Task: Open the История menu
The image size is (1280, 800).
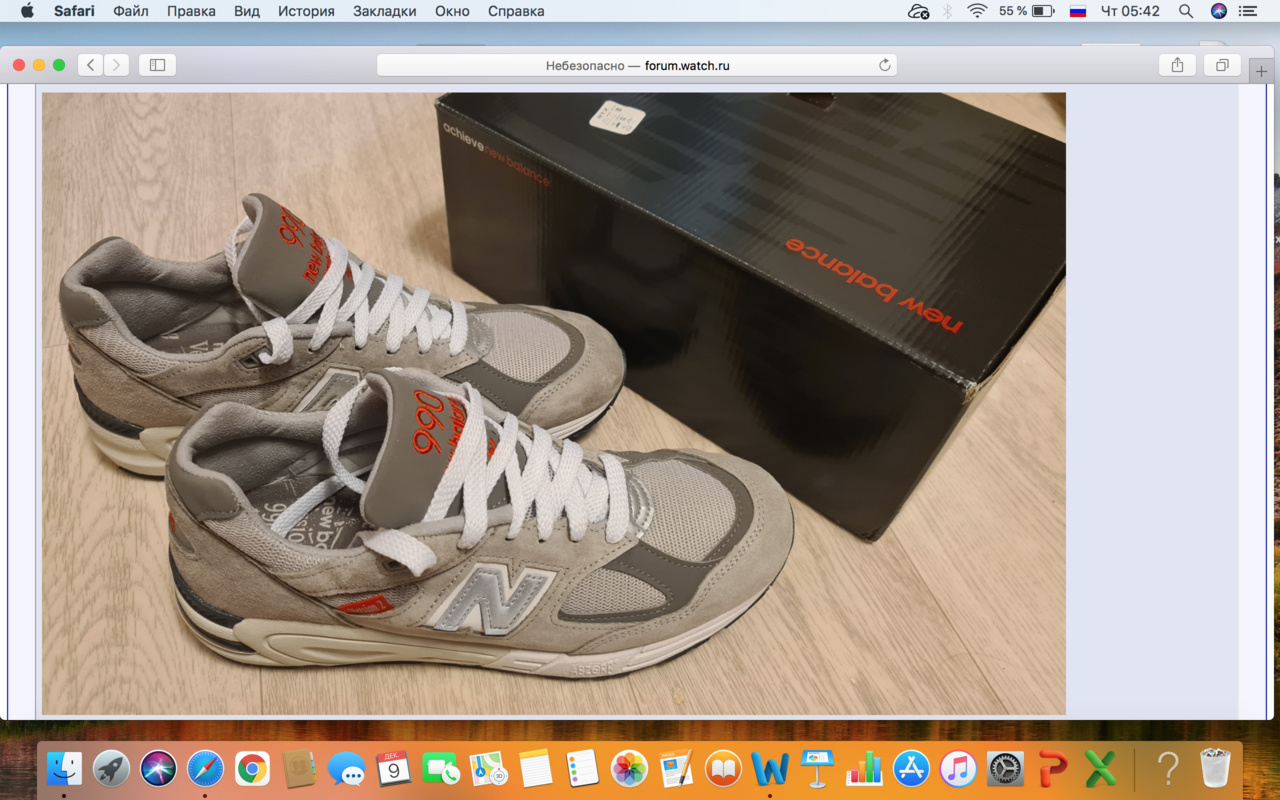Action: (x=306, y=11)
